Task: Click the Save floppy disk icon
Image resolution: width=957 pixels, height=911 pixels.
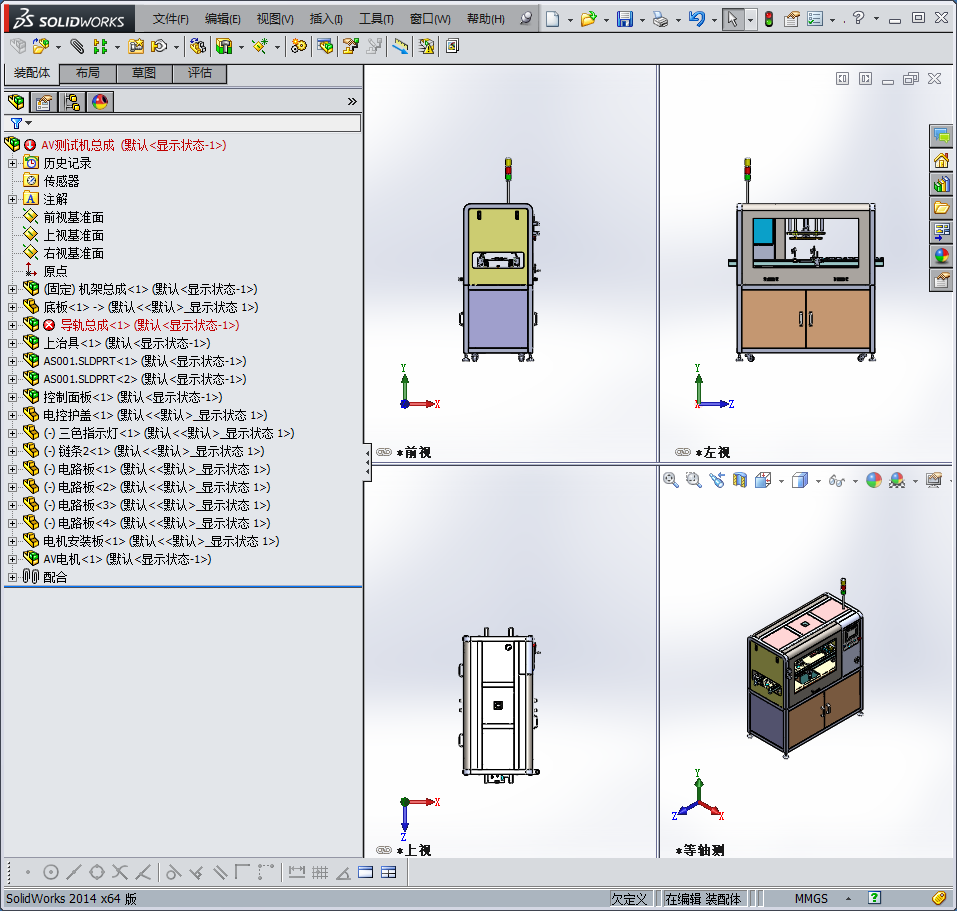Action: (x=624, y=19)
